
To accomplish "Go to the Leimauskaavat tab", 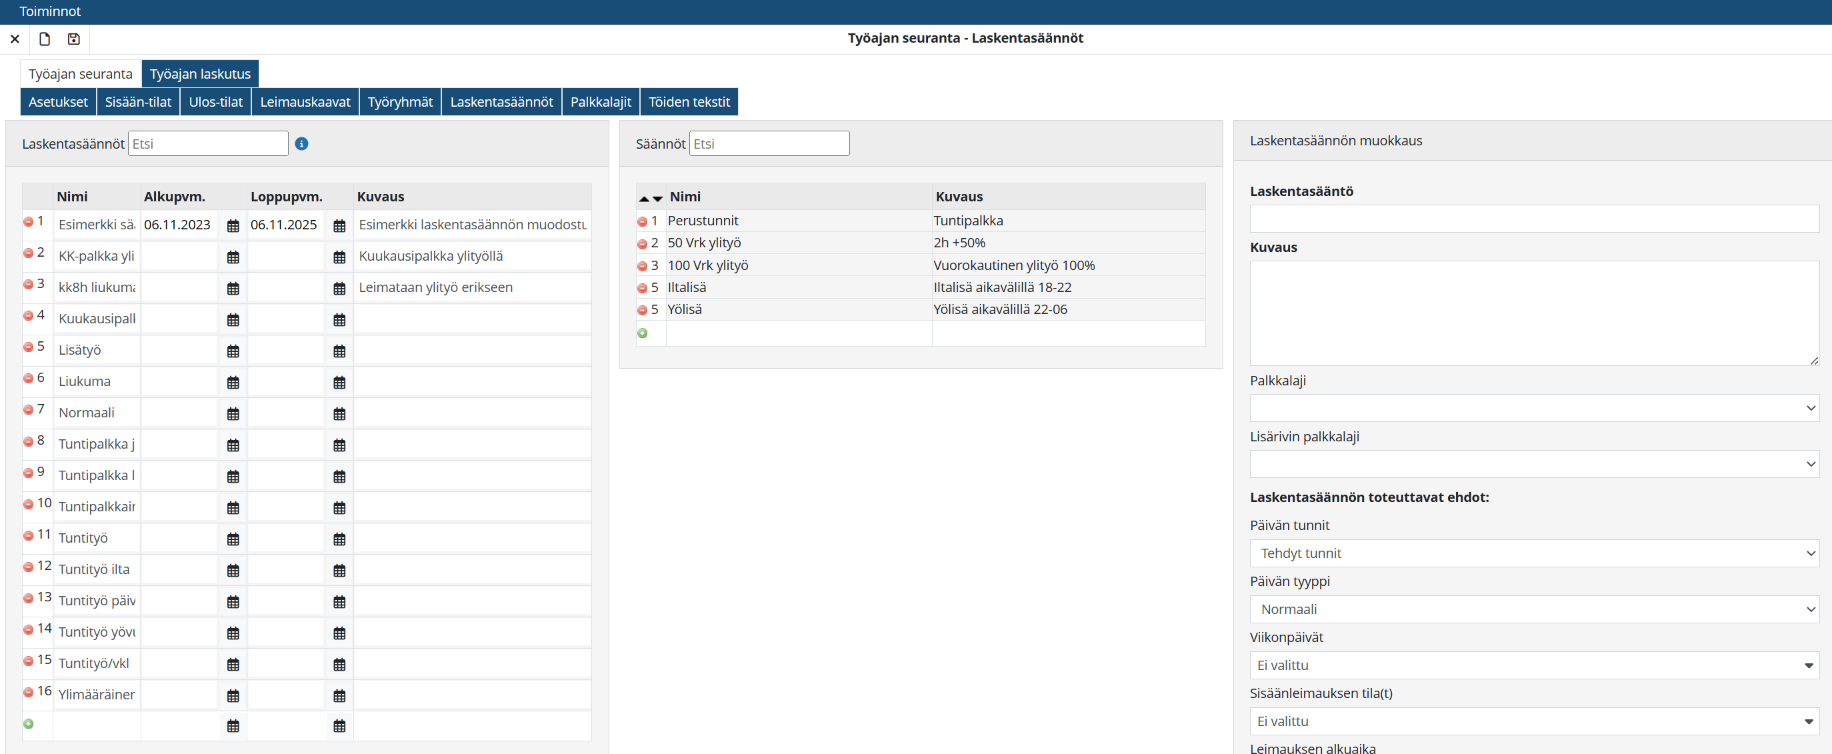I will point(305,102).
